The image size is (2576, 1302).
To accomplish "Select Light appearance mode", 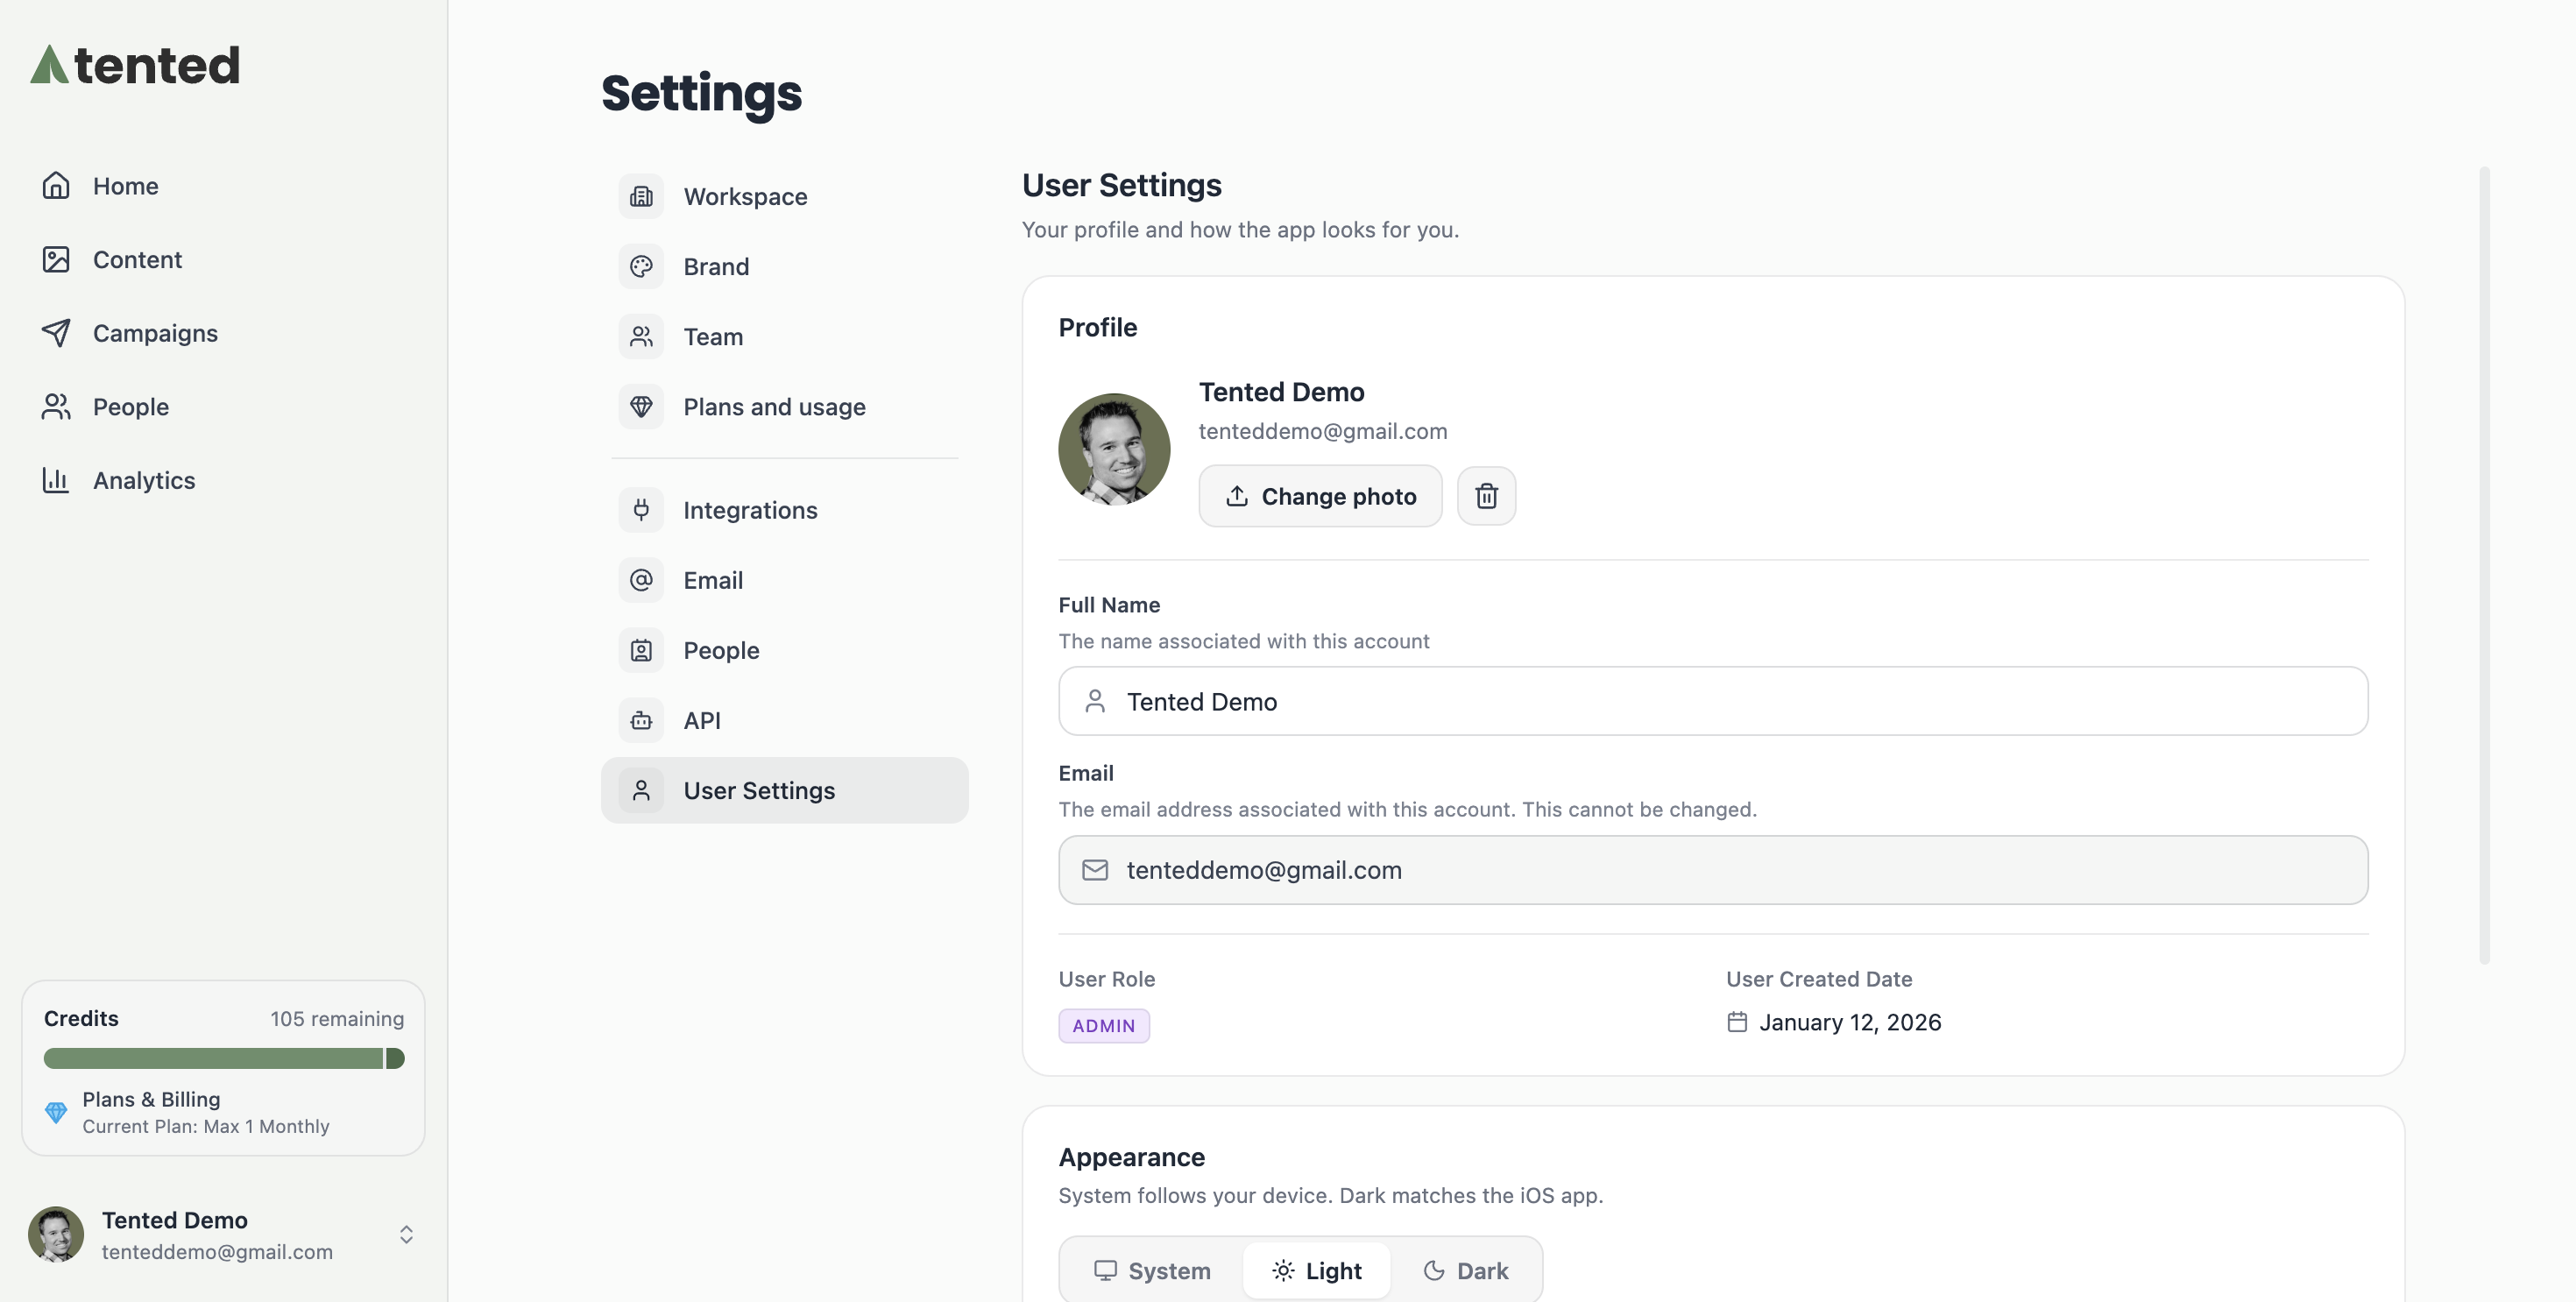I will (1317, 1271).
